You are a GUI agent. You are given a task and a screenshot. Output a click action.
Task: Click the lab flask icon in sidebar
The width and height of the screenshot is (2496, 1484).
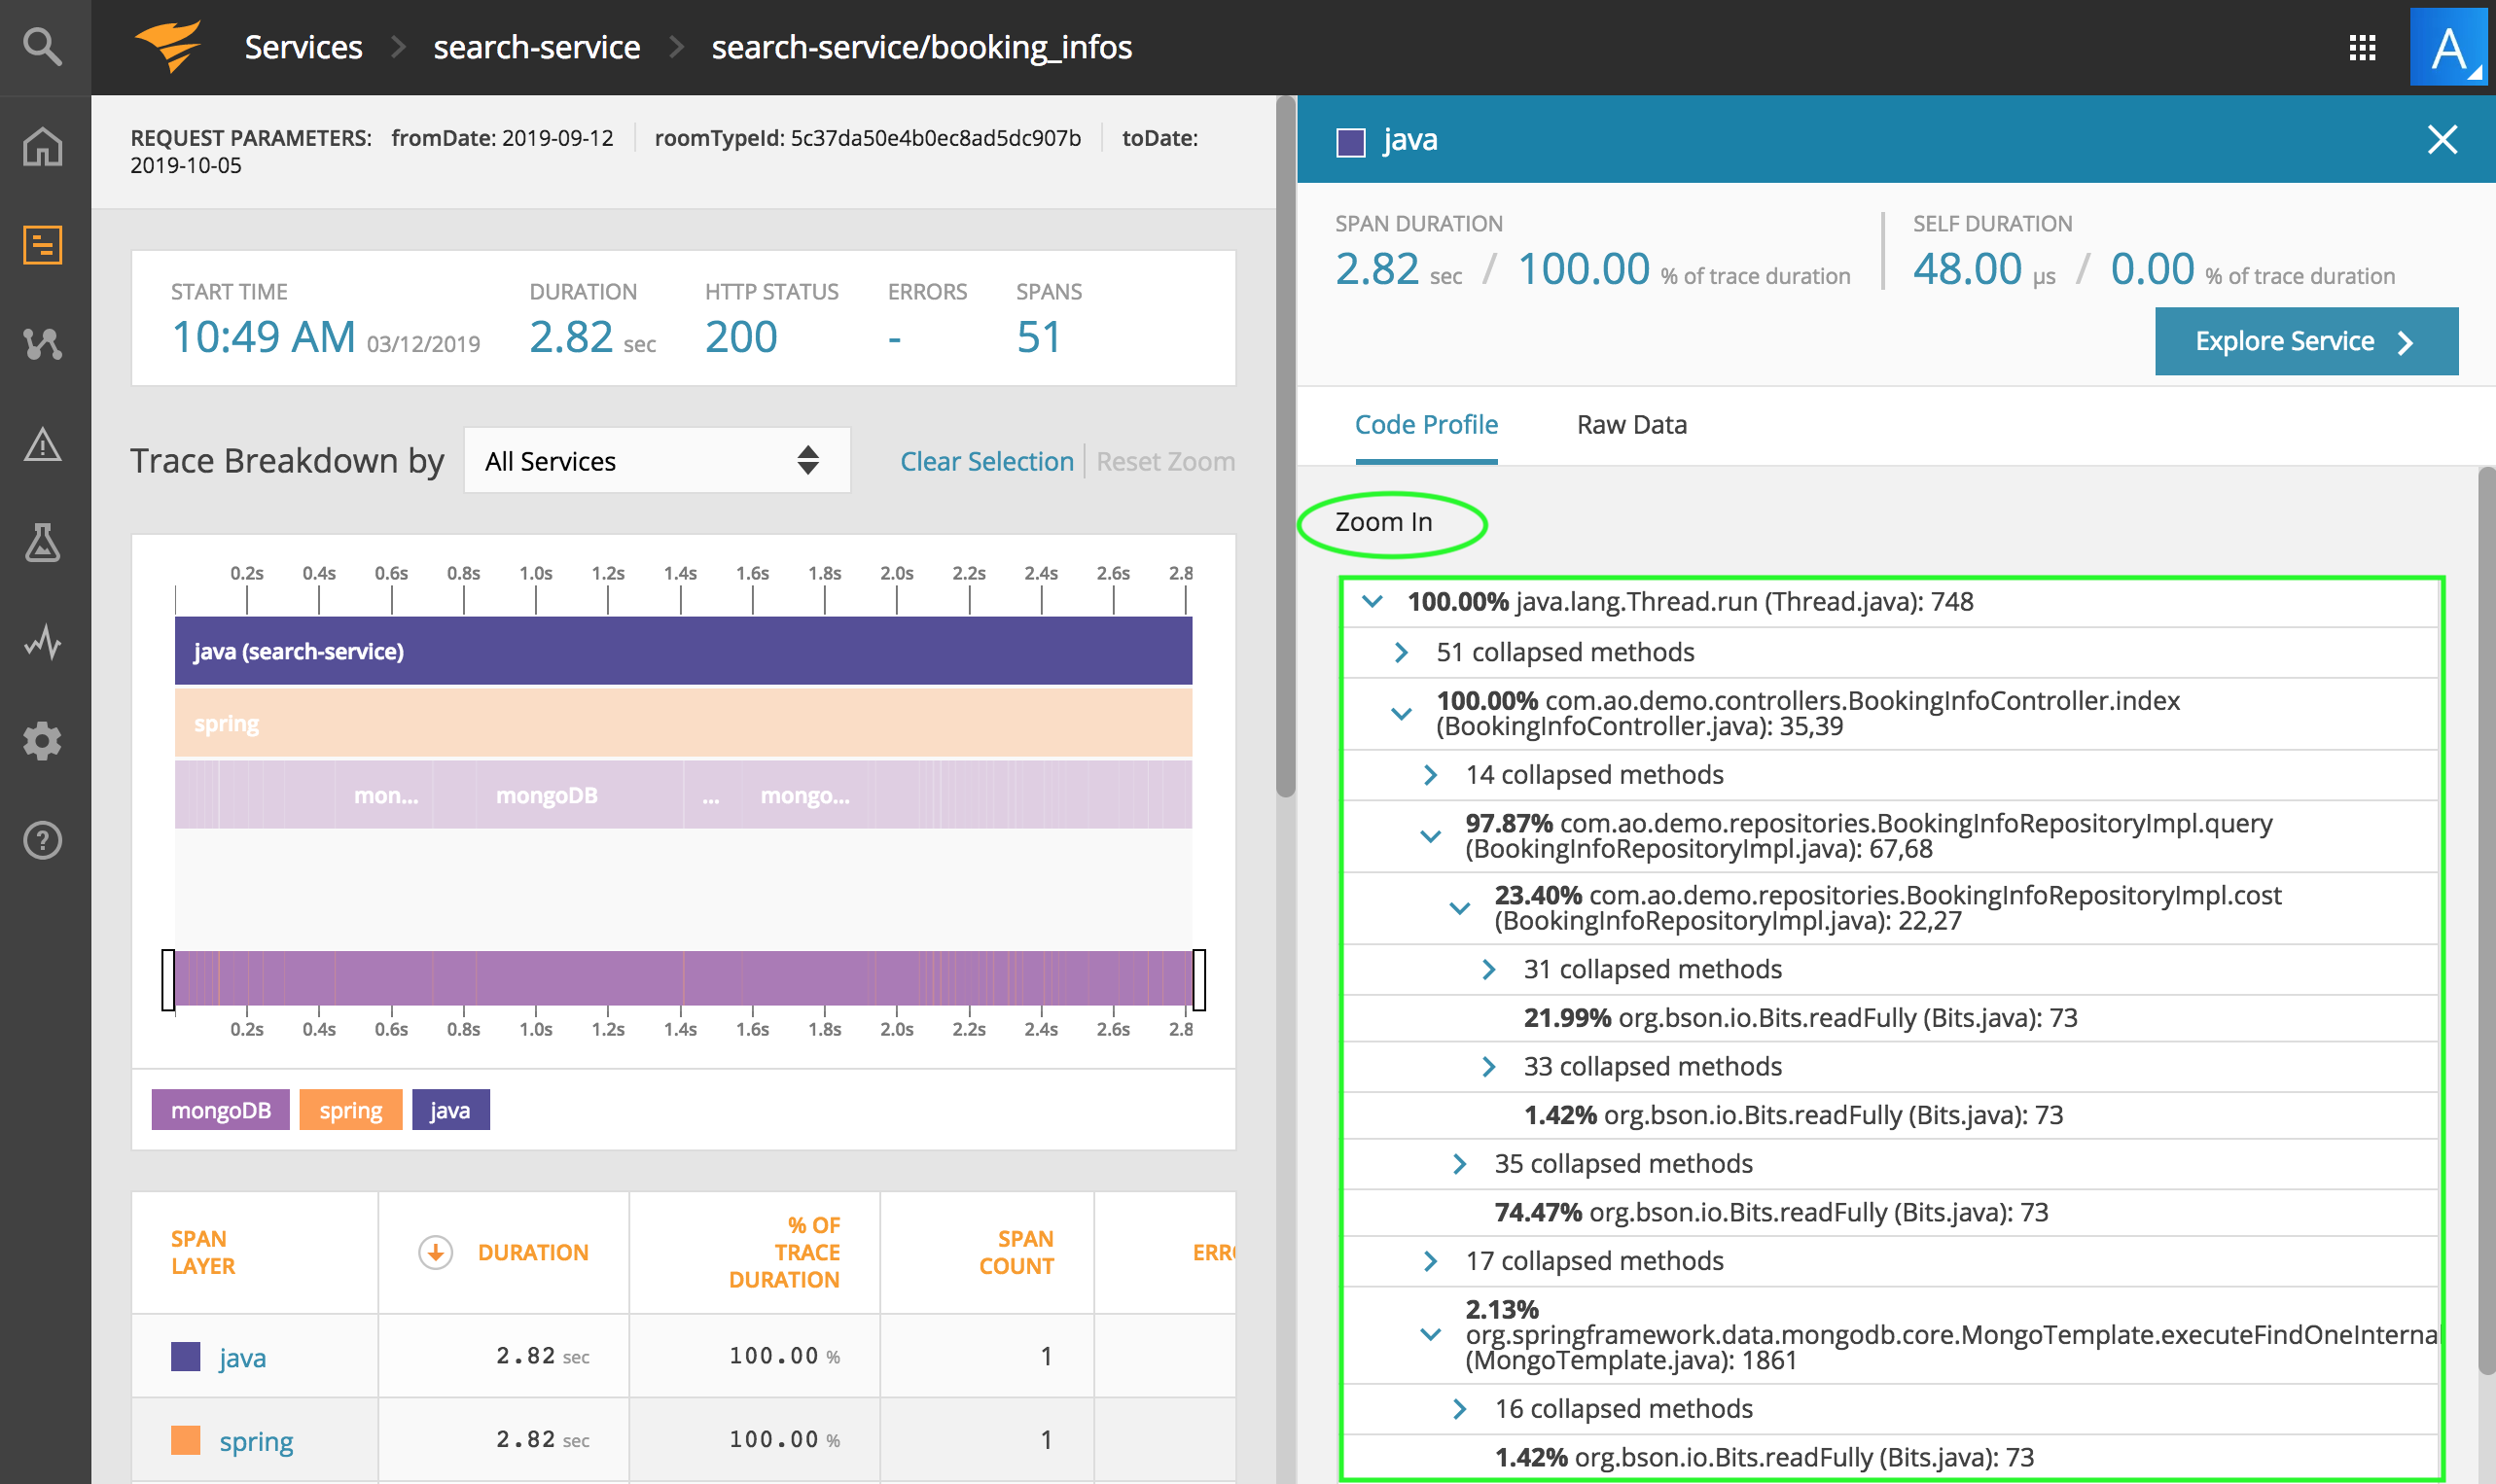click(42, 542)
